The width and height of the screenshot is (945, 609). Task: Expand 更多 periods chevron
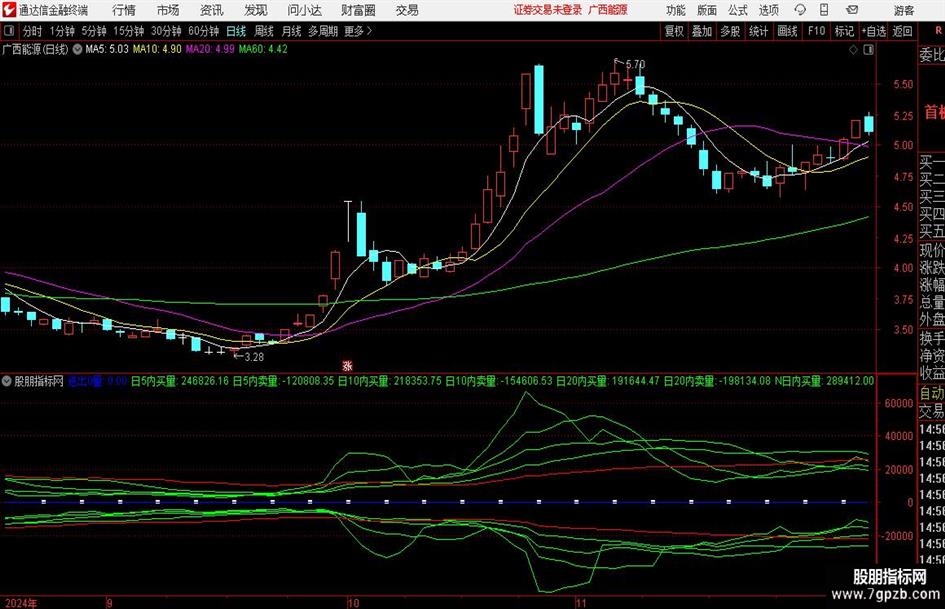(369, 31)
